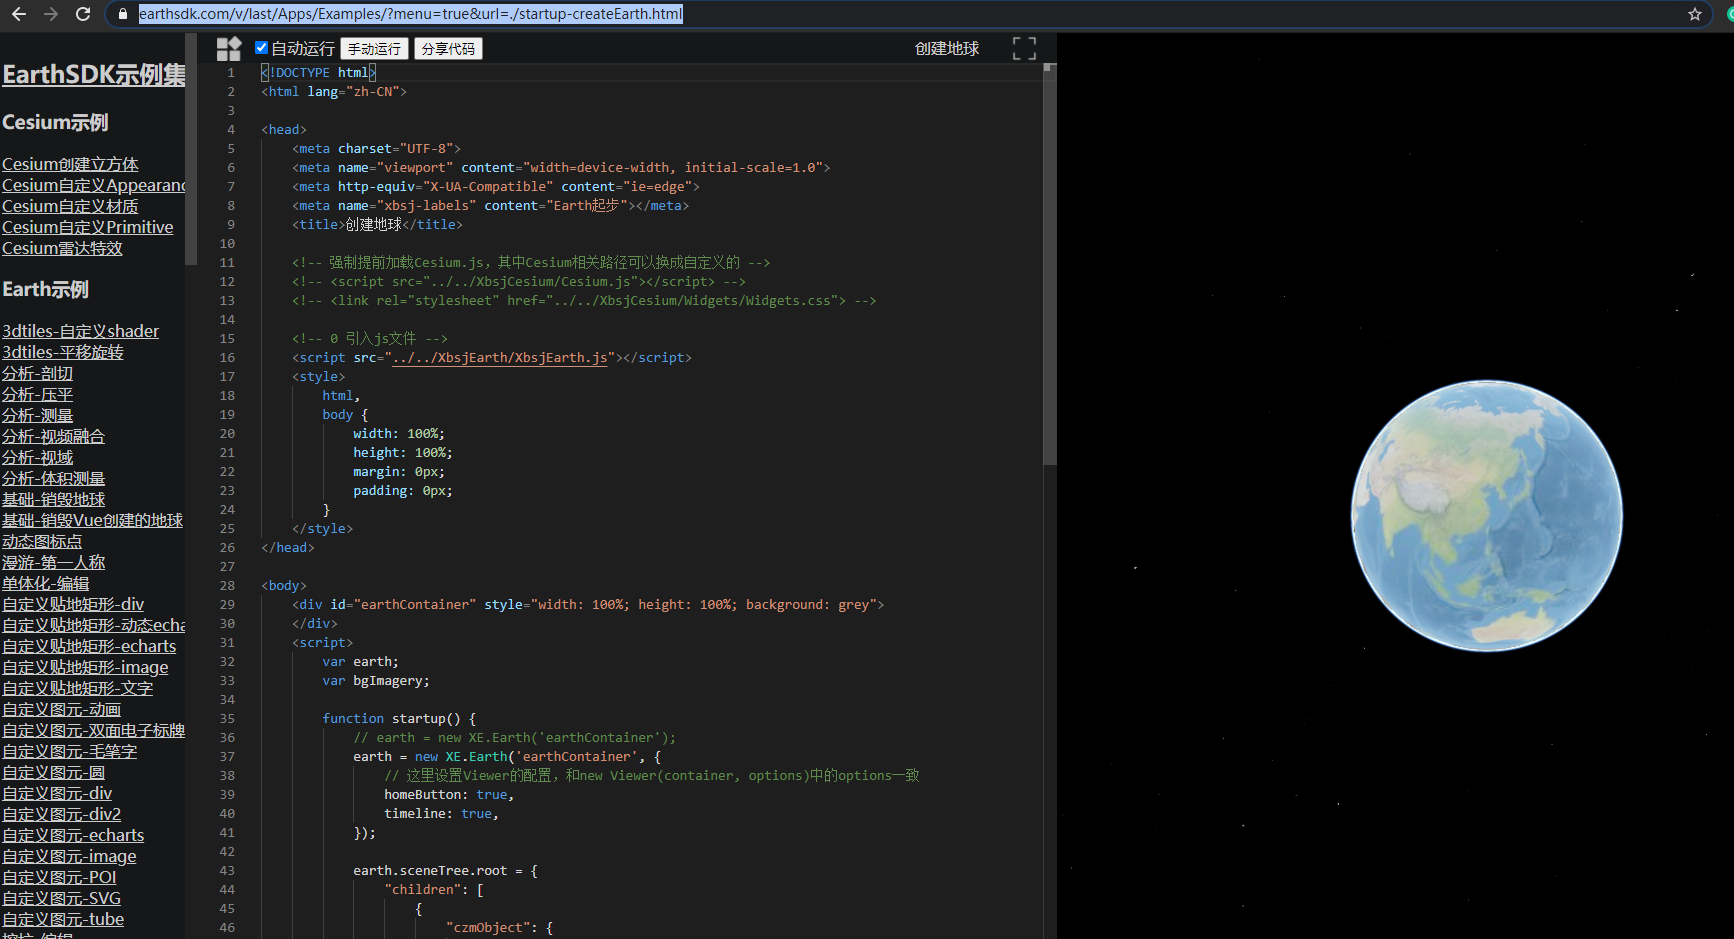1734x939 pixels.
Task: Toggle the layout grid icon beside 自动运行
Action: tap(229, 49)
